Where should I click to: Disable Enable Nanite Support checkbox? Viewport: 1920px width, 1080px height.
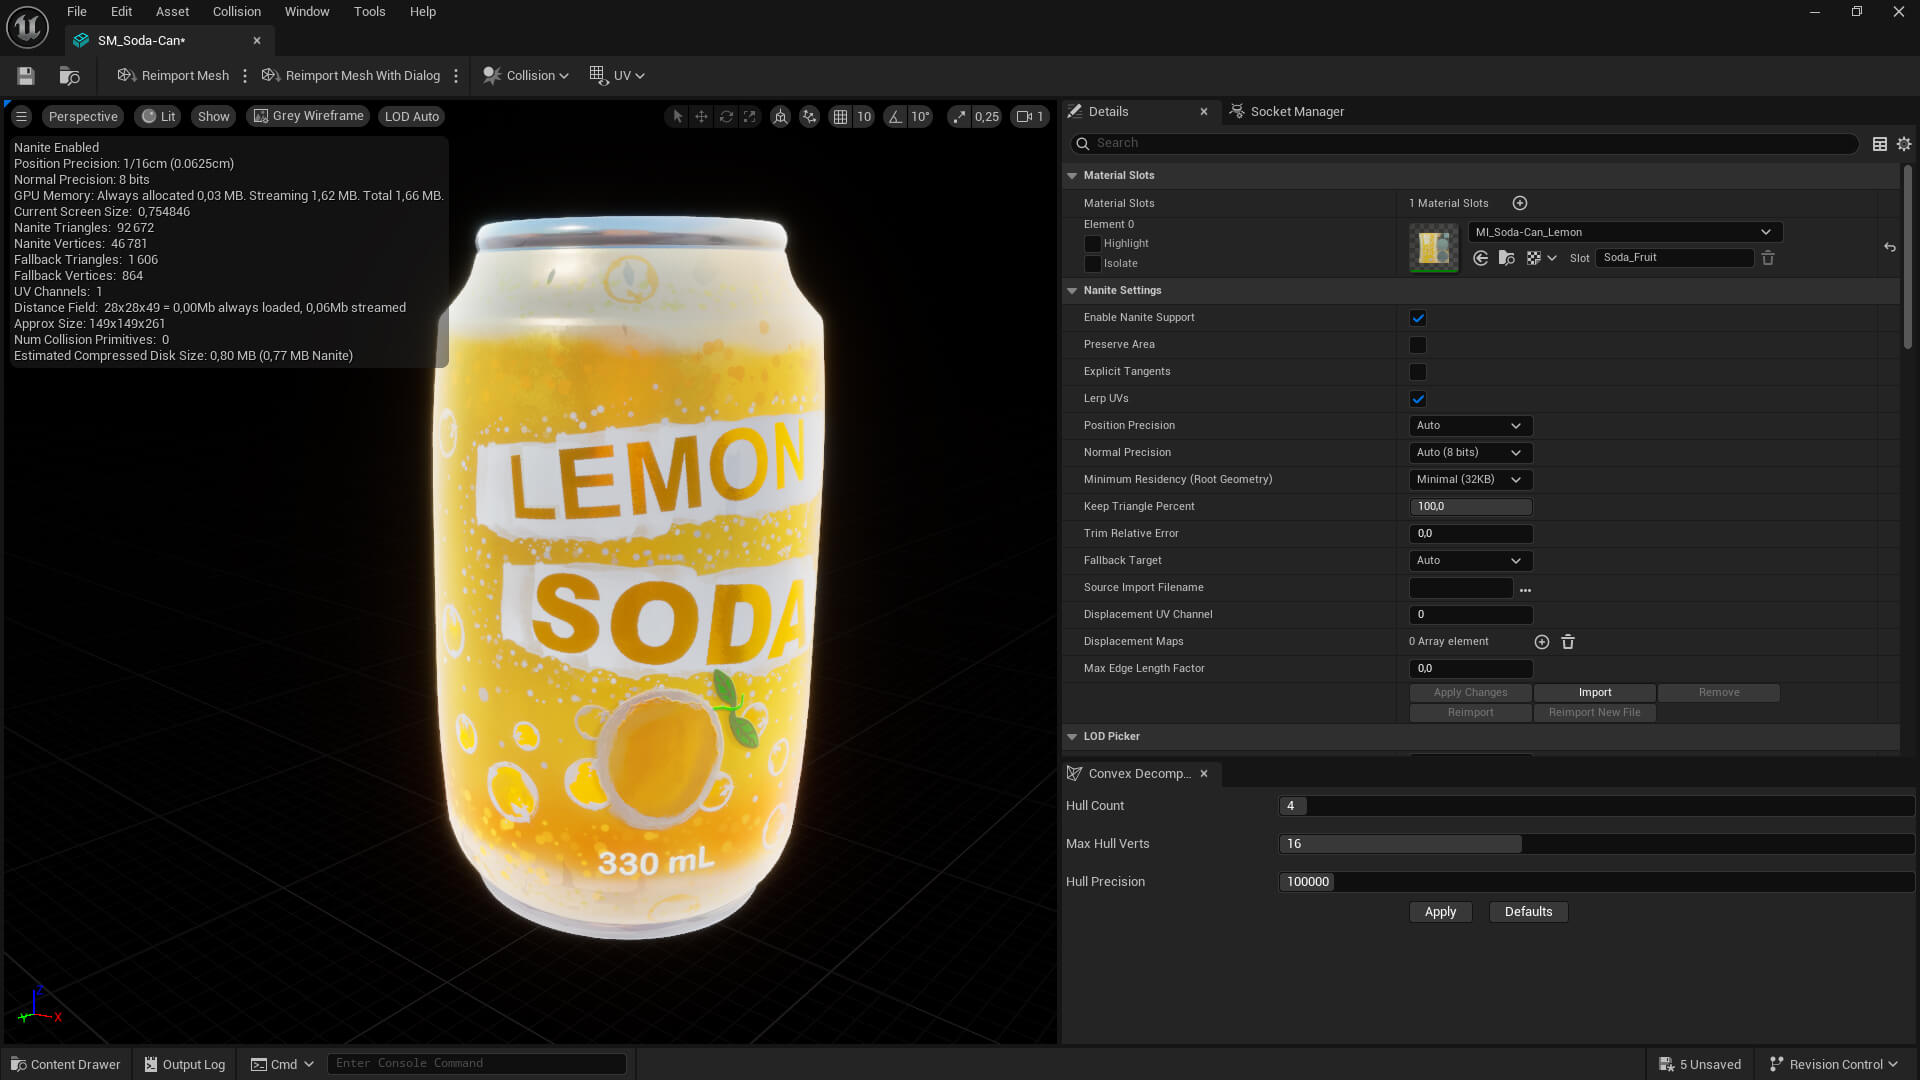[x=1418, y=318]
